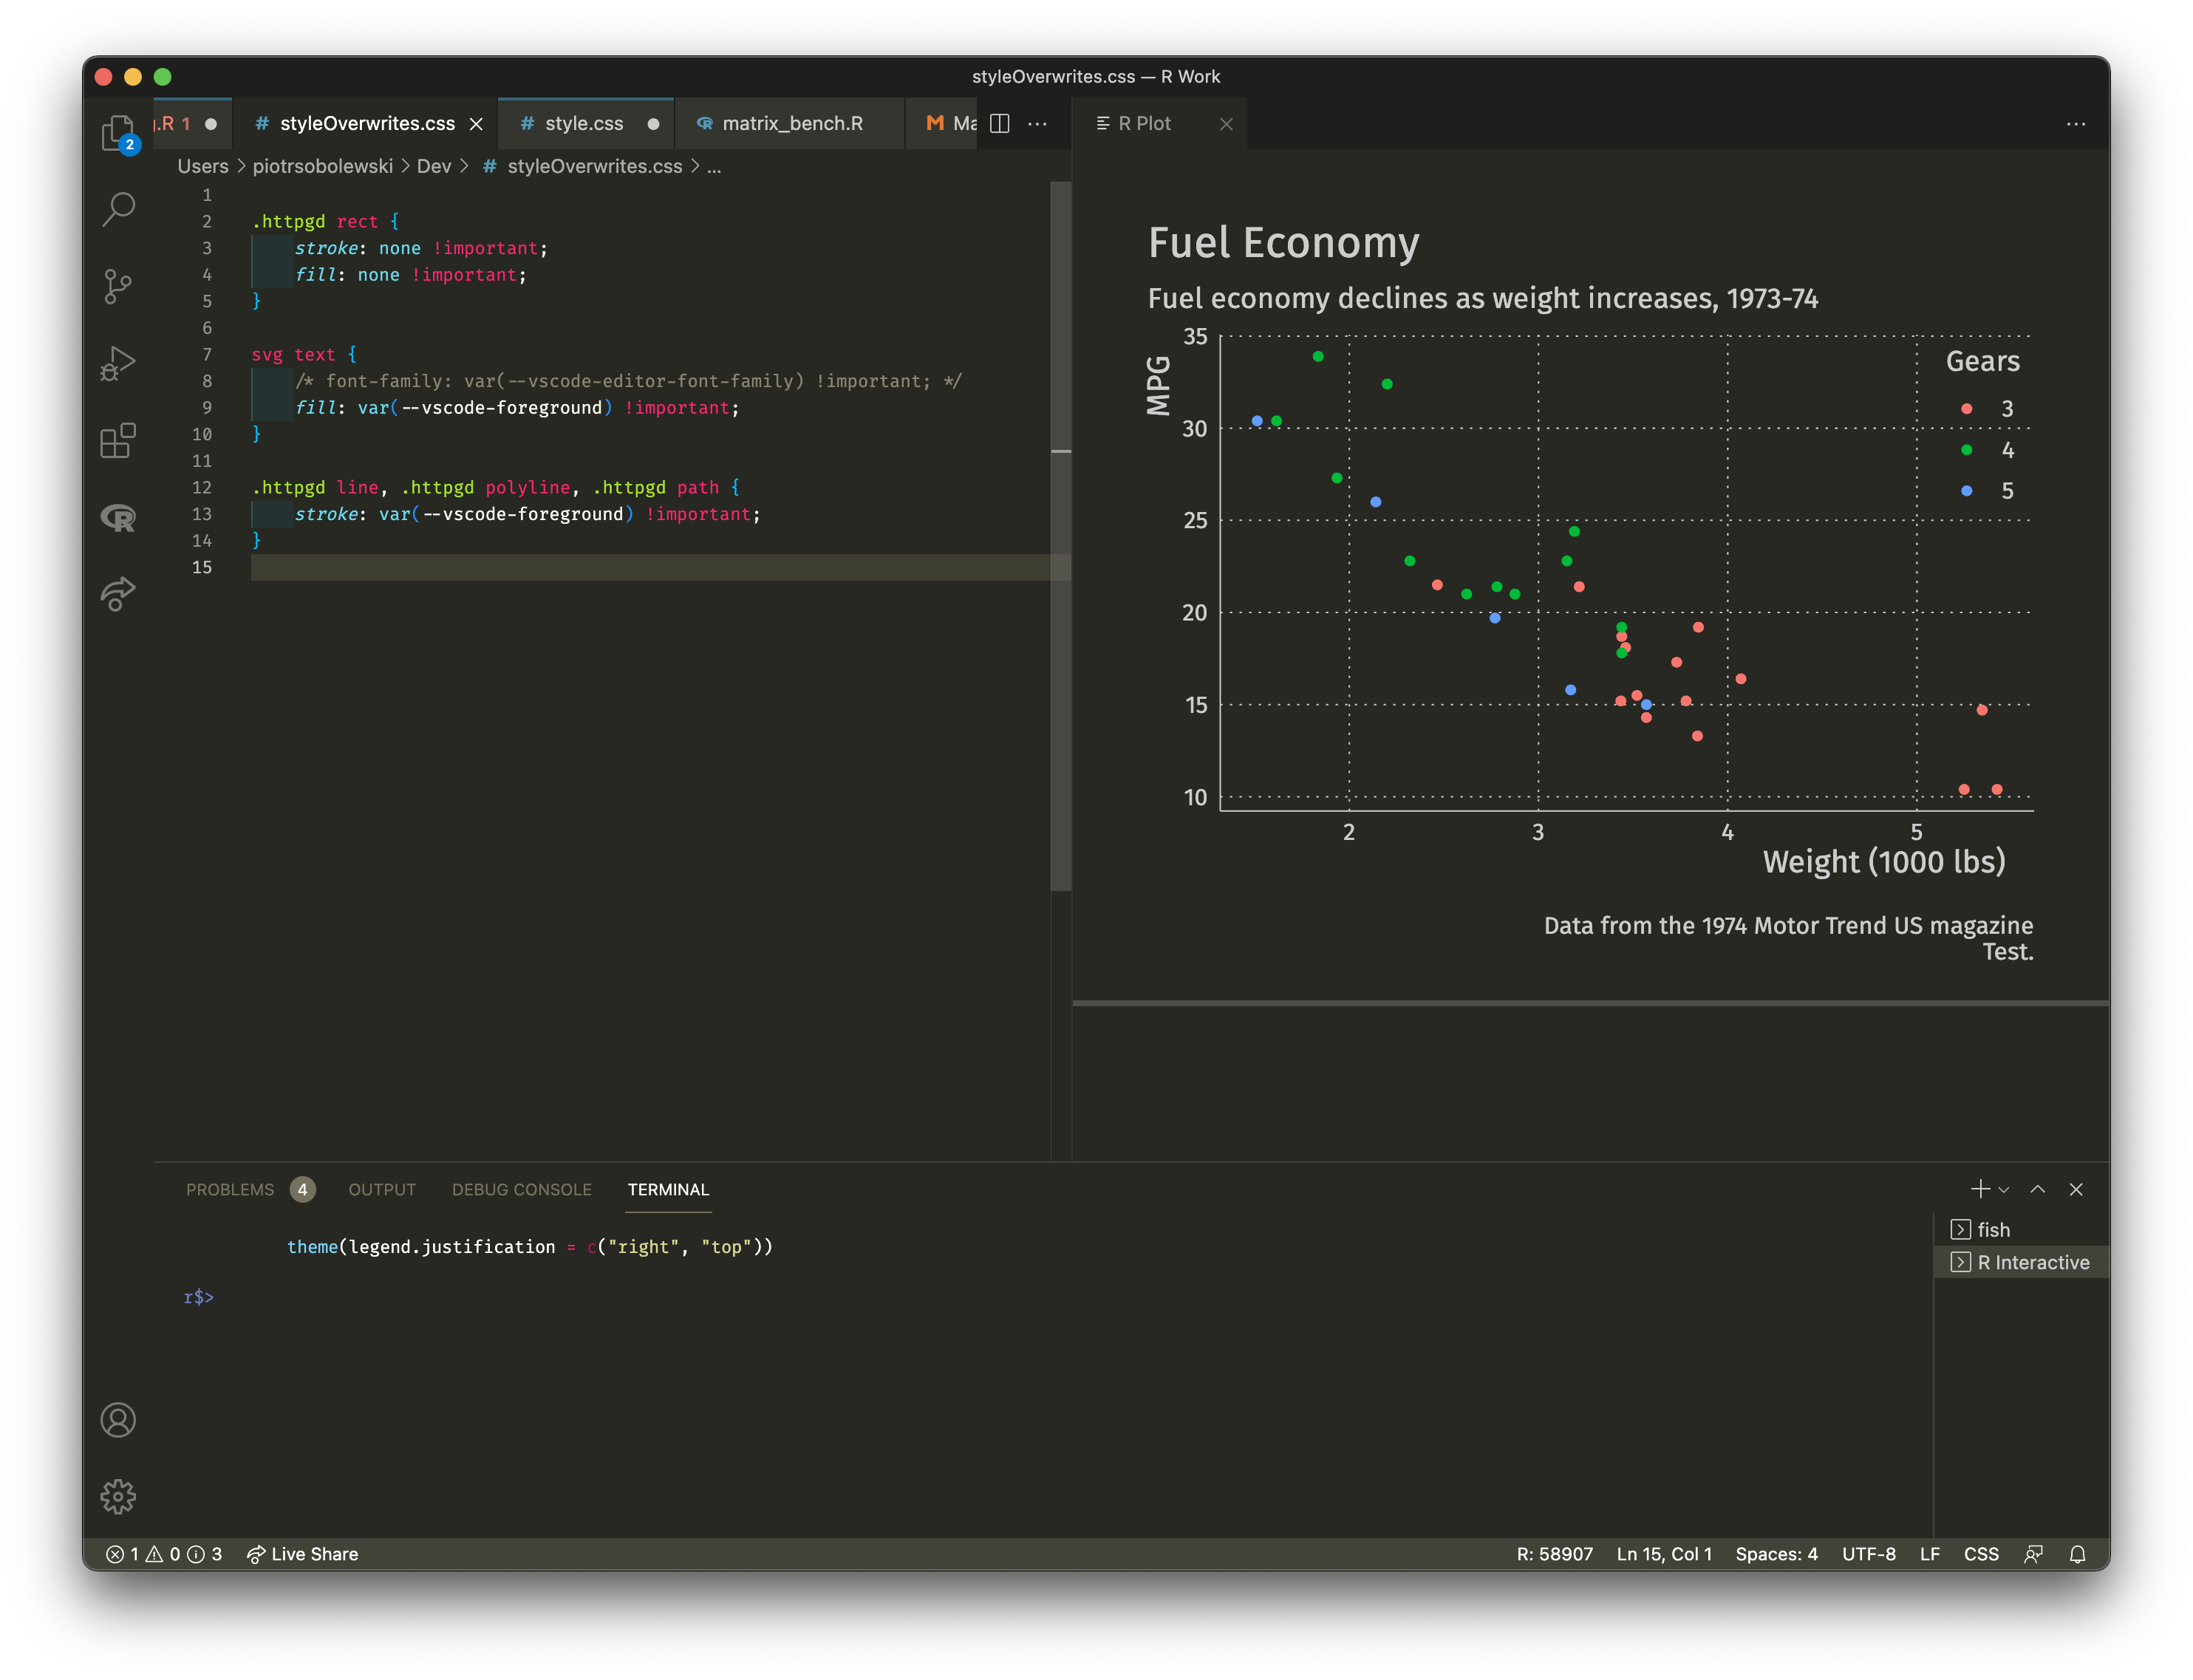This screenshot has width=2193, height=1680.
Task: Maximize the terminal panel size
Action: [2037, 1189]
